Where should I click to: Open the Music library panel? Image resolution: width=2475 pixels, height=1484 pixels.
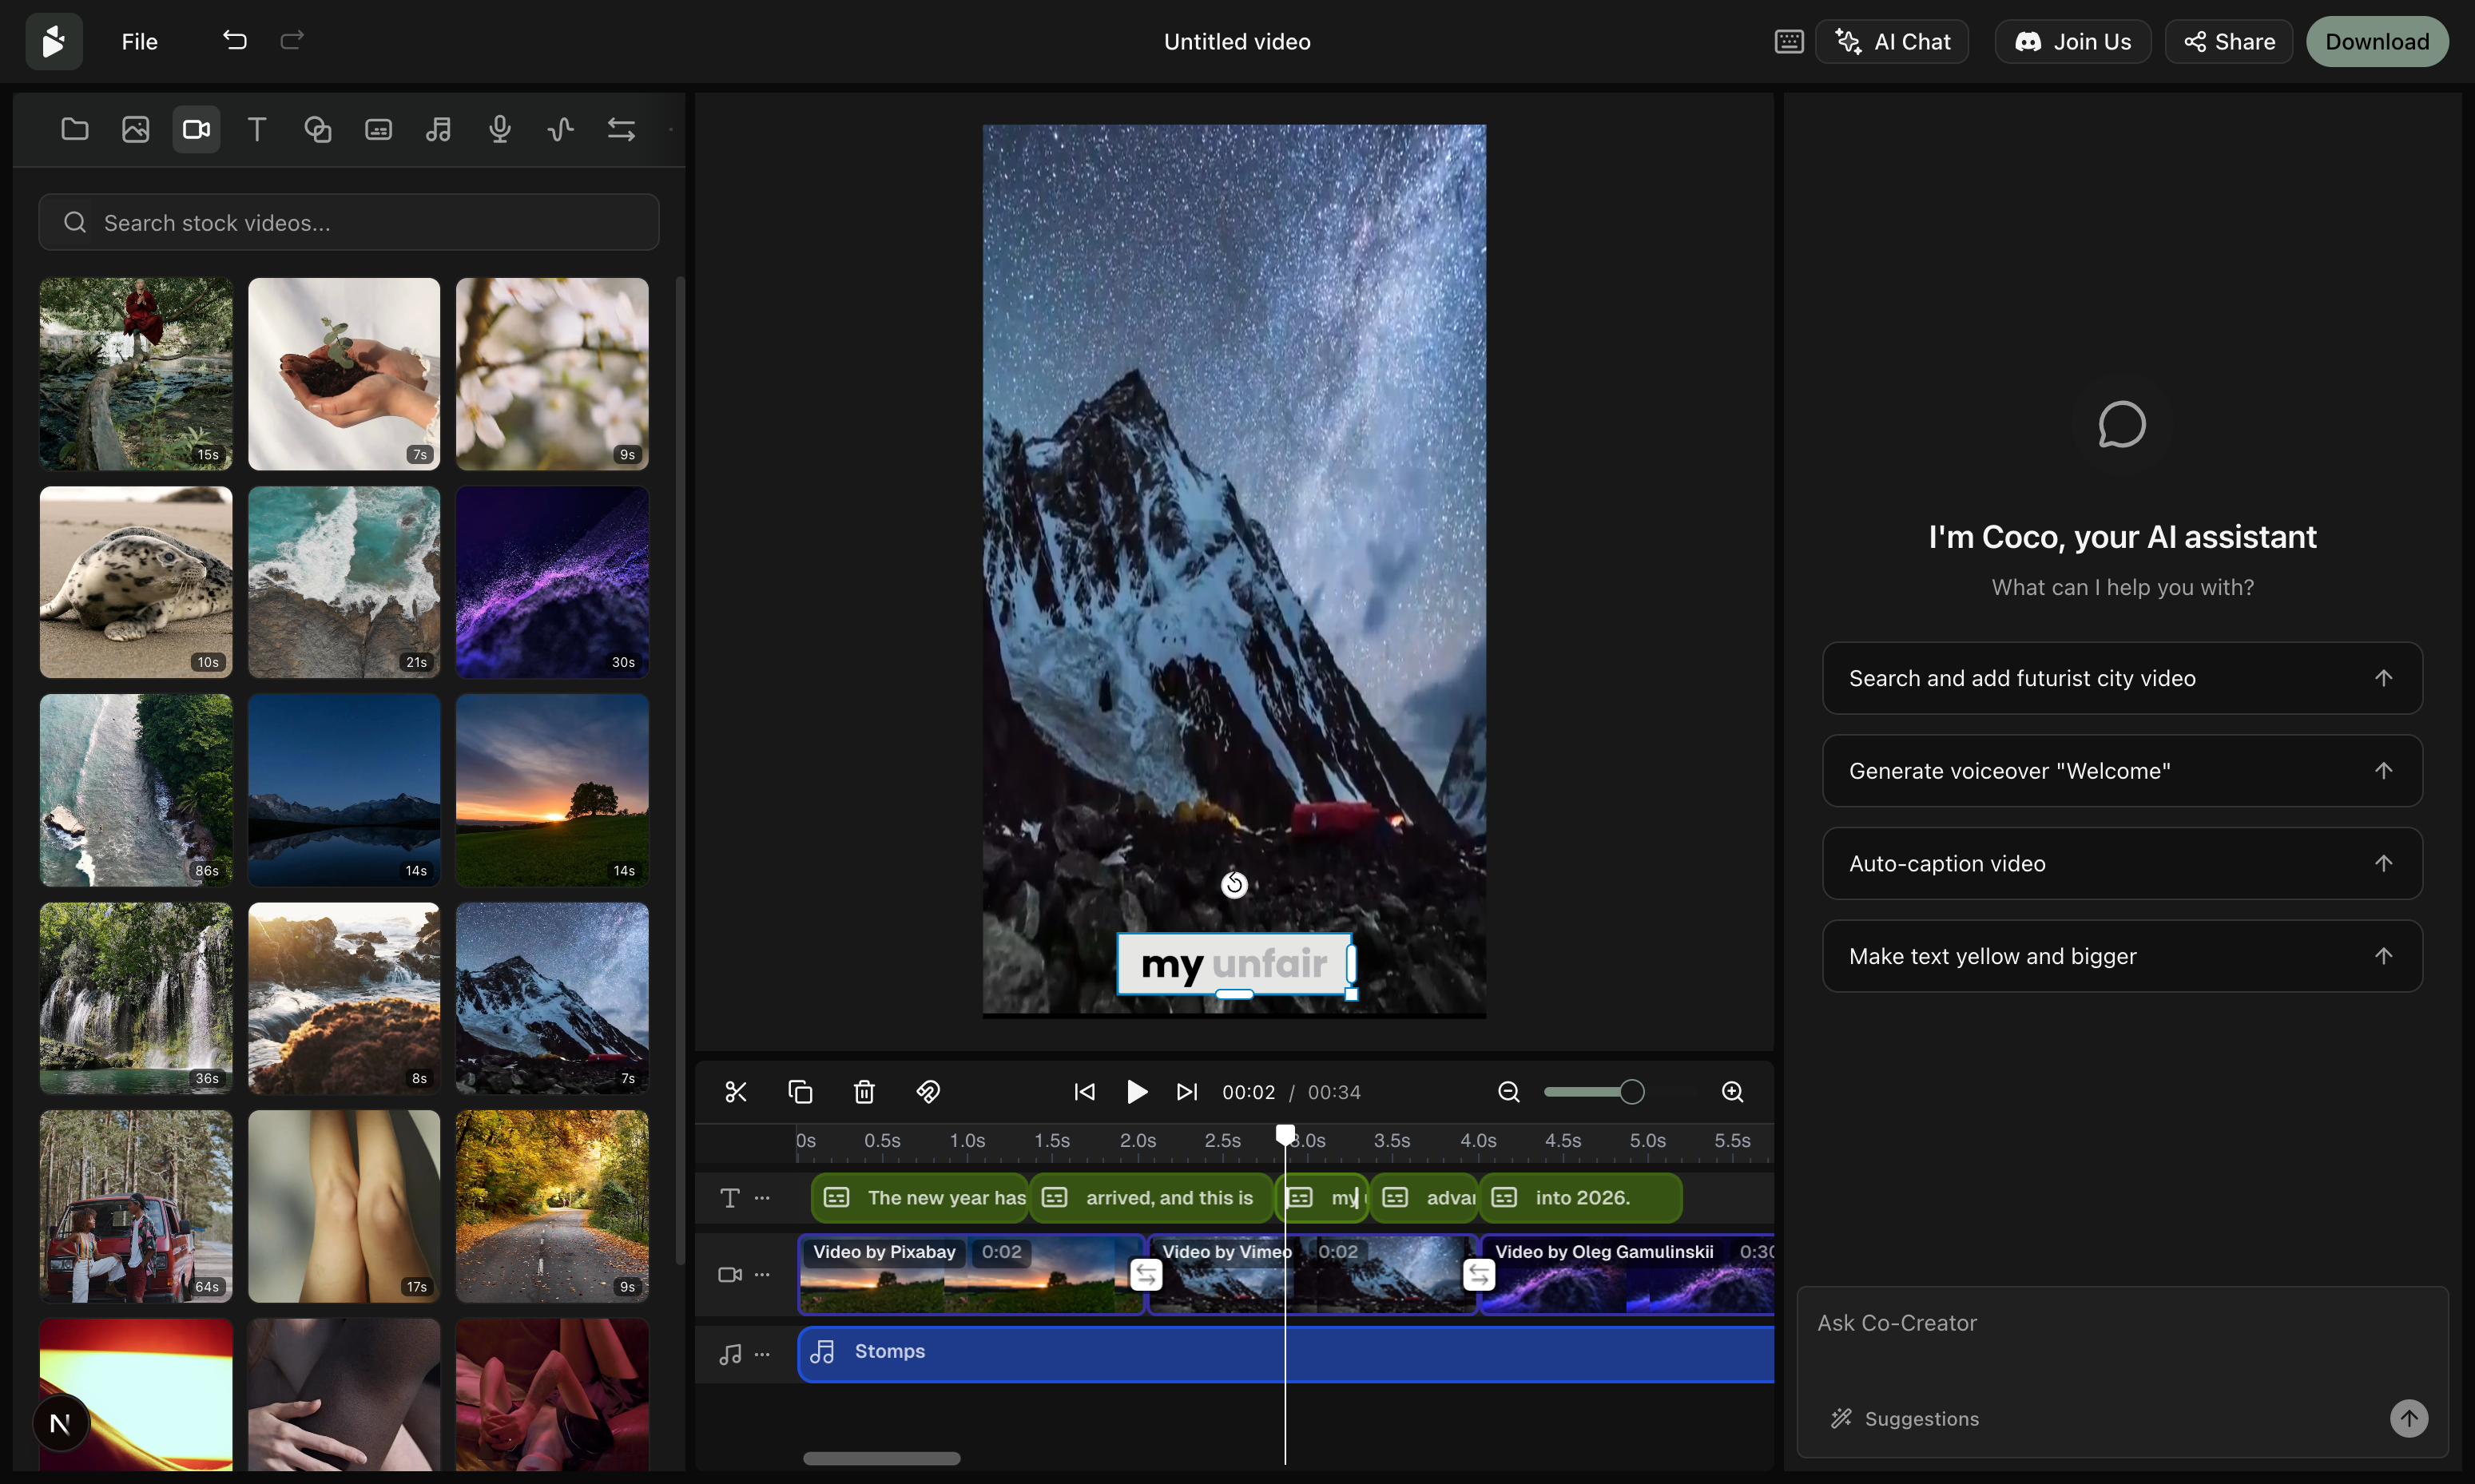pos(438,129)
